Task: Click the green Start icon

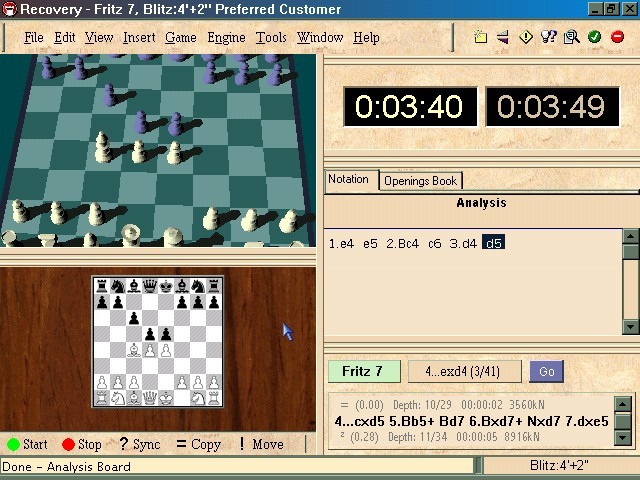Action: [x=13, y=444]
